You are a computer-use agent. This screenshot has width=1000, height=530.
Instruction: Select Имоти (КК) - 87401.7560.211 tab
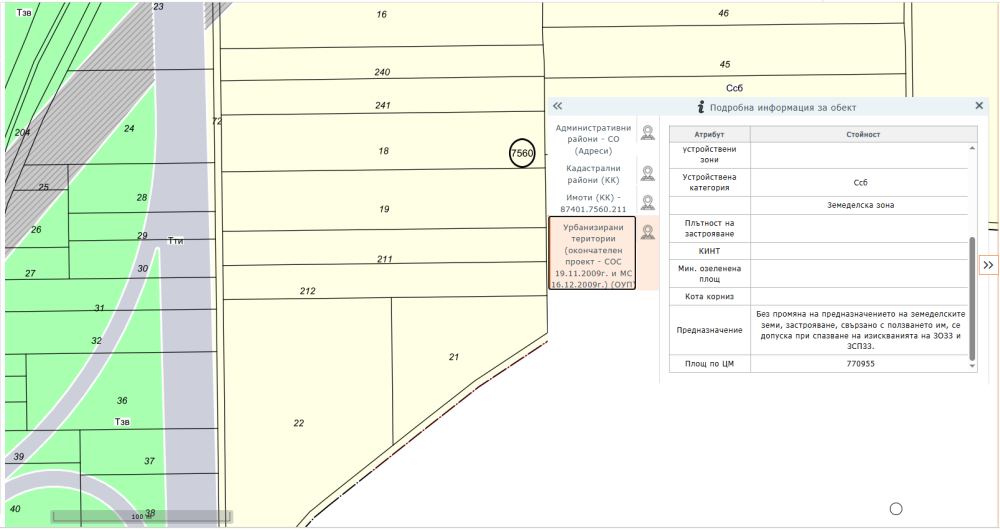pyautogui.click(x=593, y=203)
